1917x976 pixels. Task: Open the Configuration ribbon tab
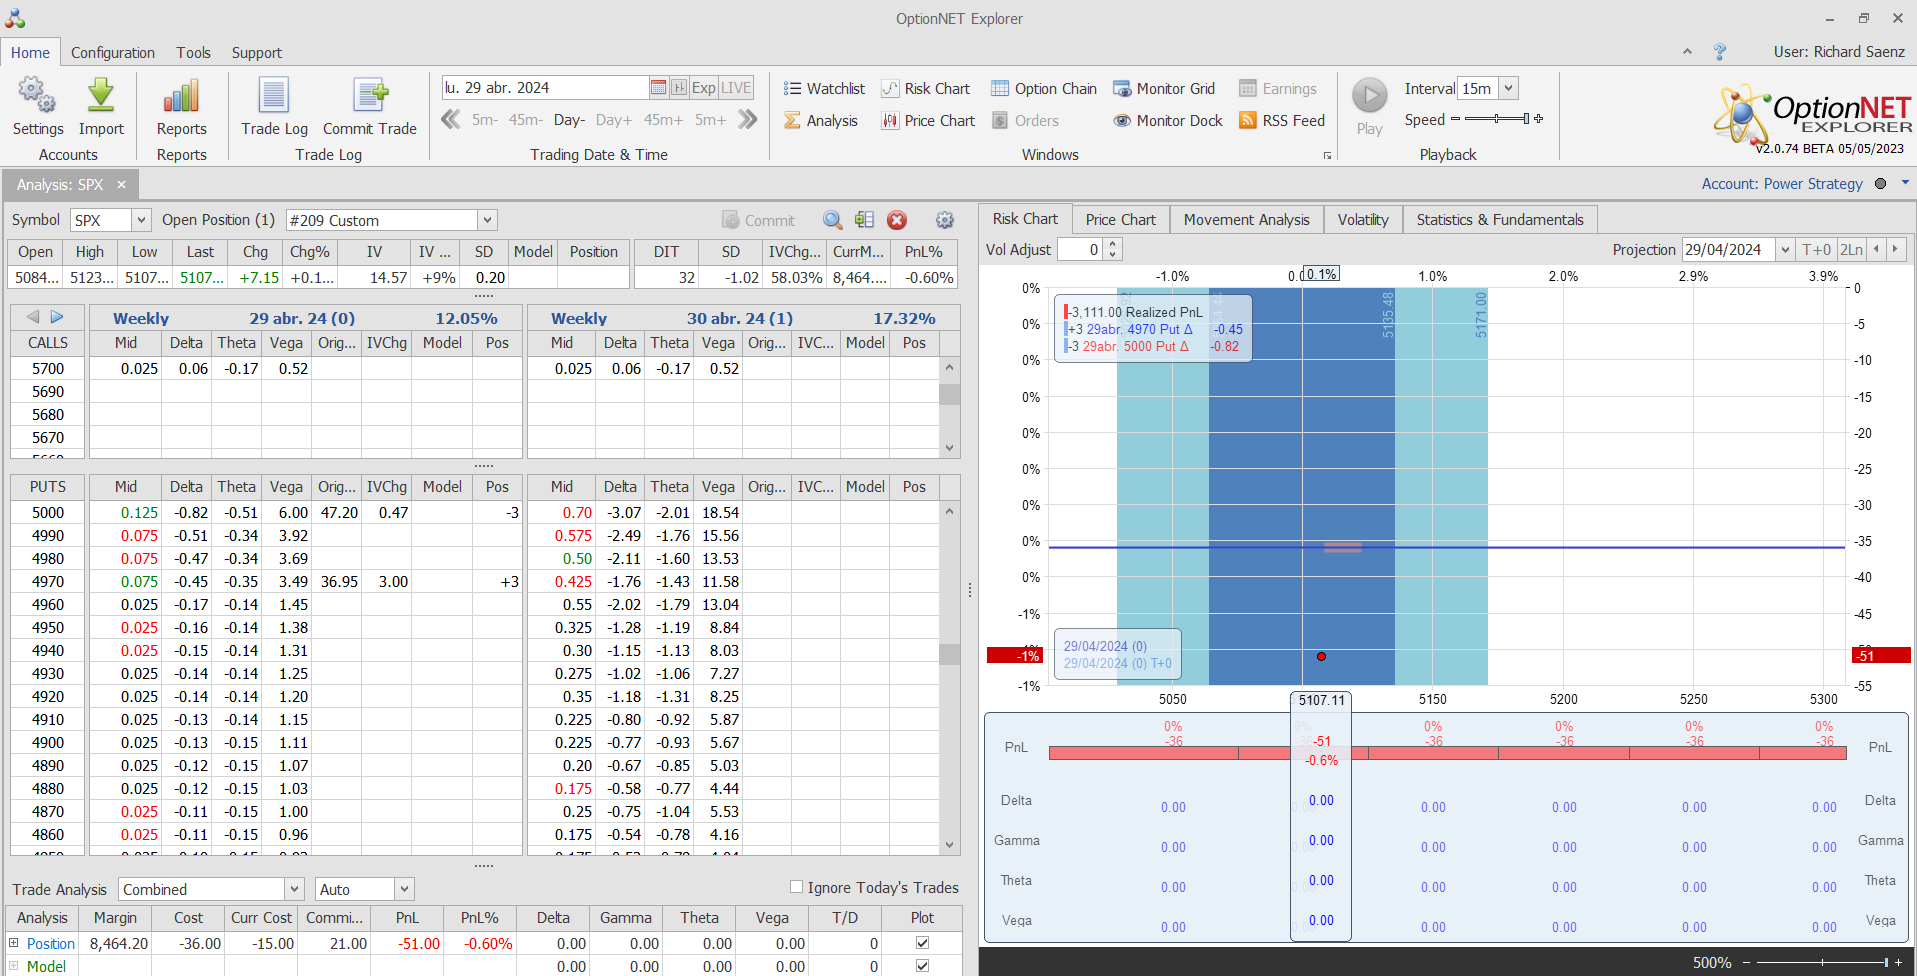click(113, 53)
